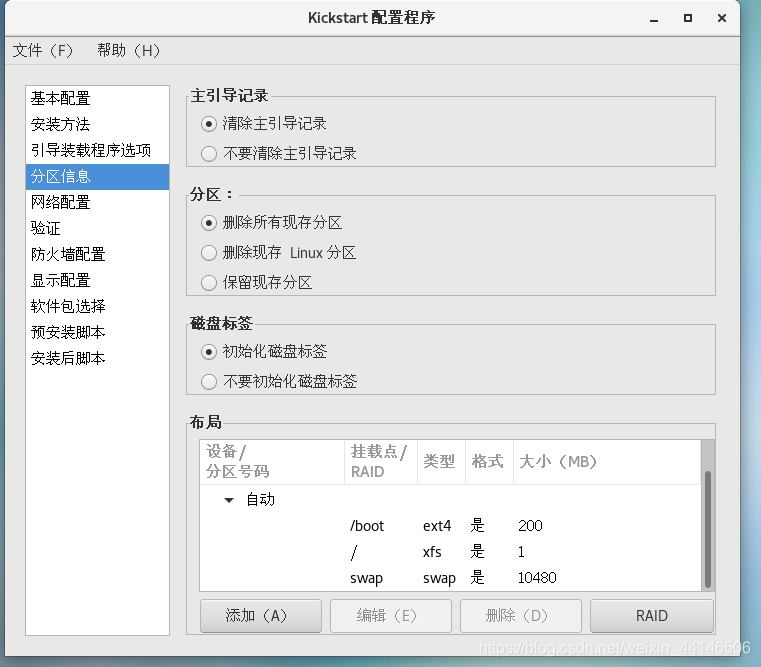Open 安装后脚本 section
The image size is (761, 667).
tap(97, 358)
